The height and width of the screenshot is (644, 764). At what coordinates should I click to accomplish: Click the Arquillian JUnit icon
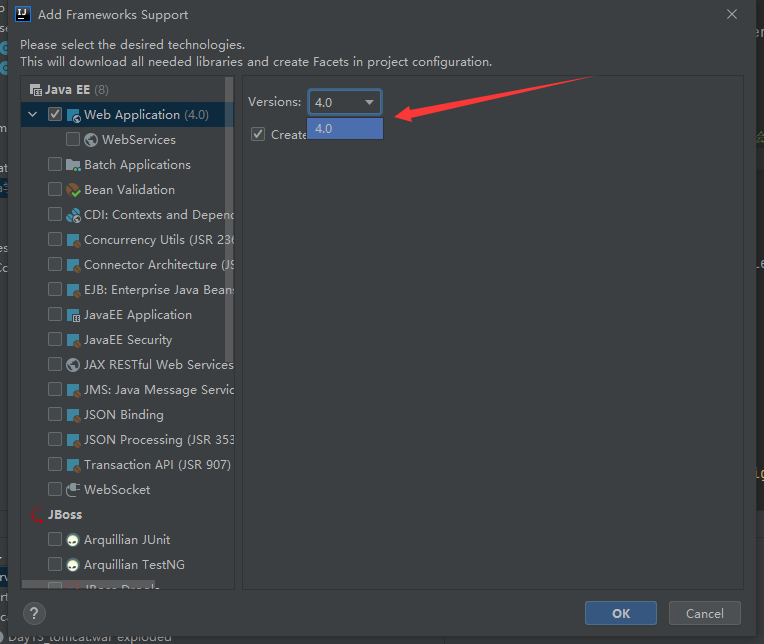[73, 540]
